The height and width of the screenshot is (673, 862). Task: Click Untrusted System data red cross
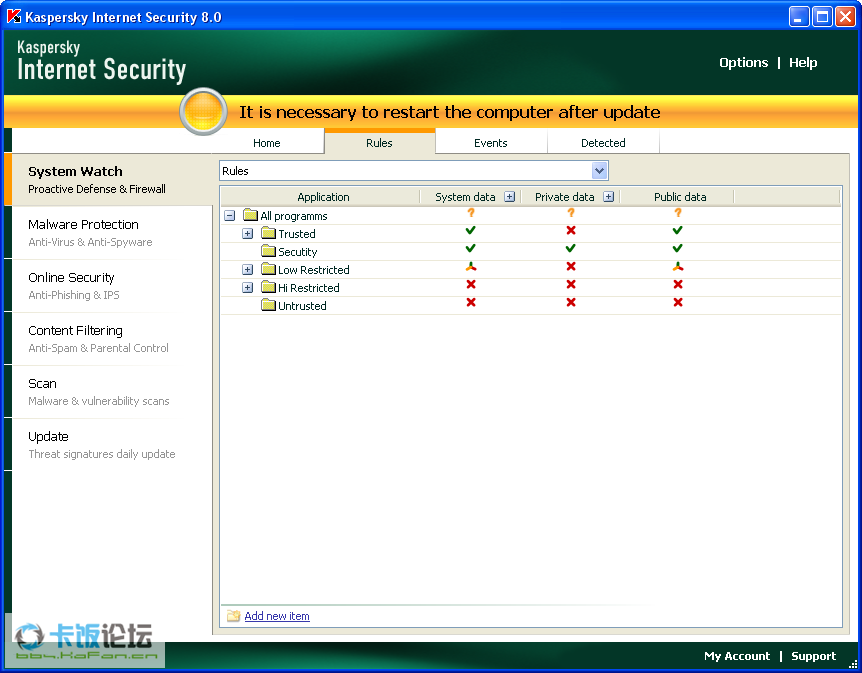pos(471,302)
